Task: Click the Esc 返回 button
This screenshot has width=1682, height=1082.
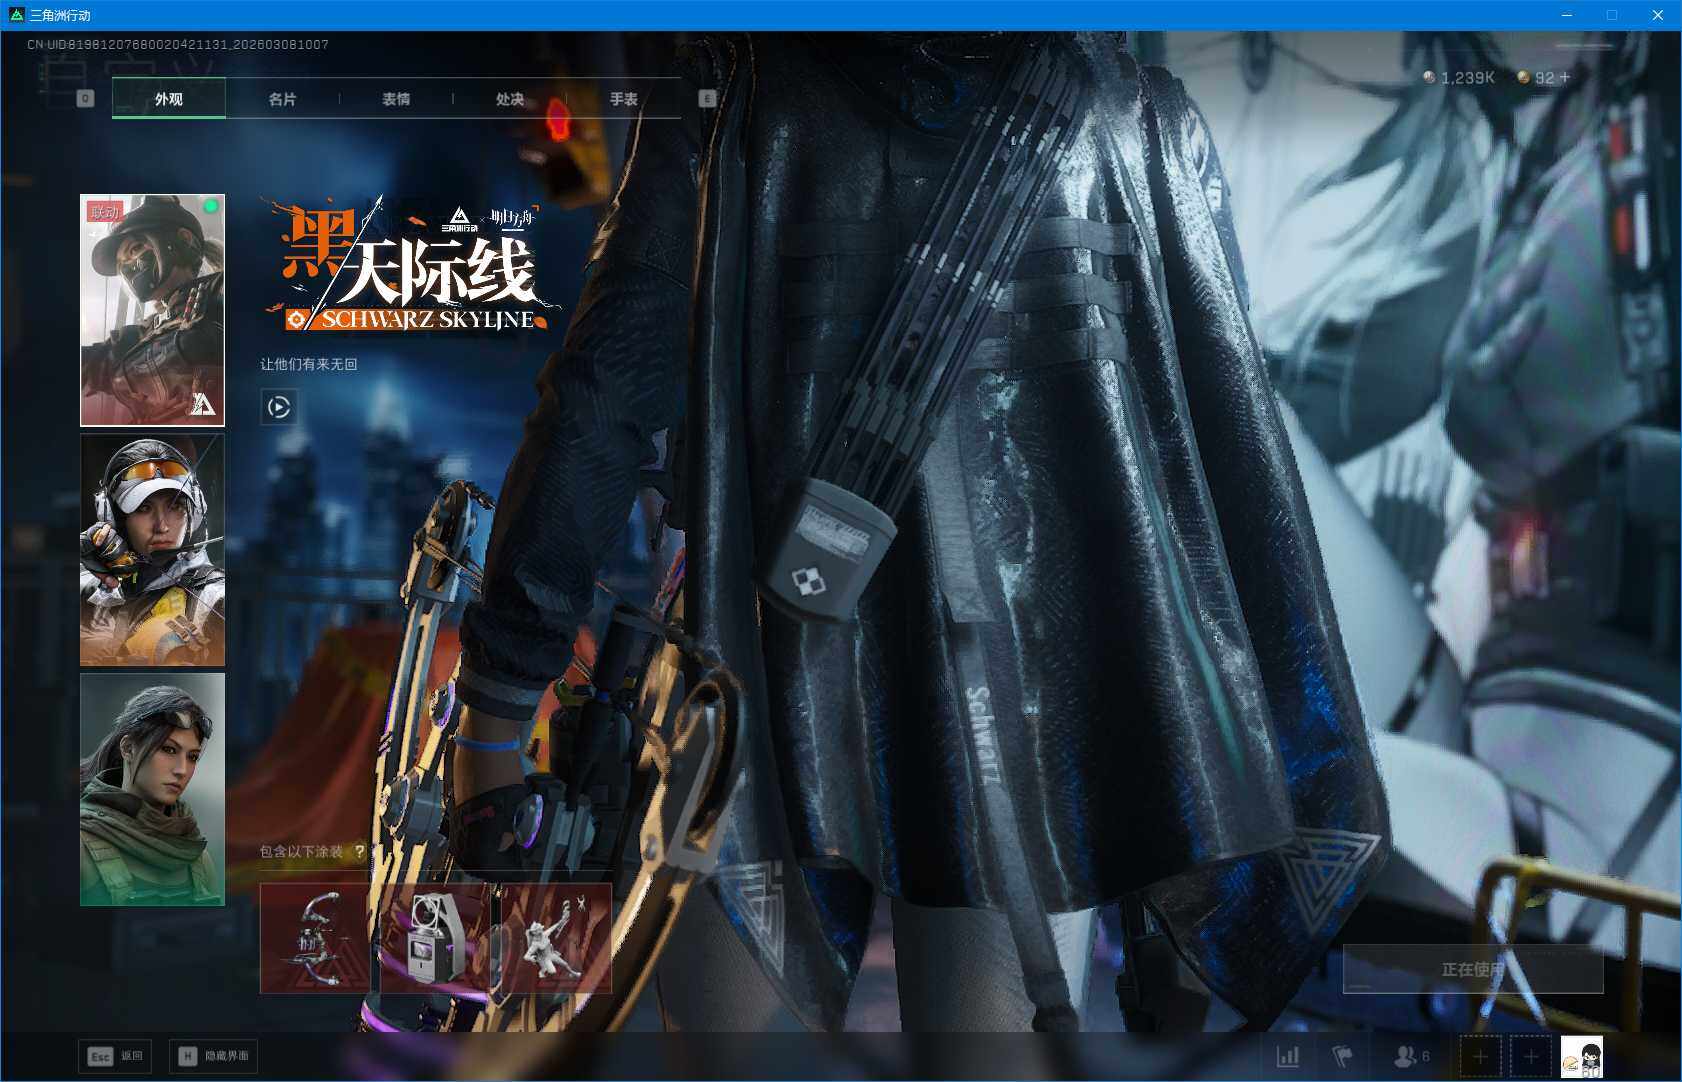Action: [114, 1056]
